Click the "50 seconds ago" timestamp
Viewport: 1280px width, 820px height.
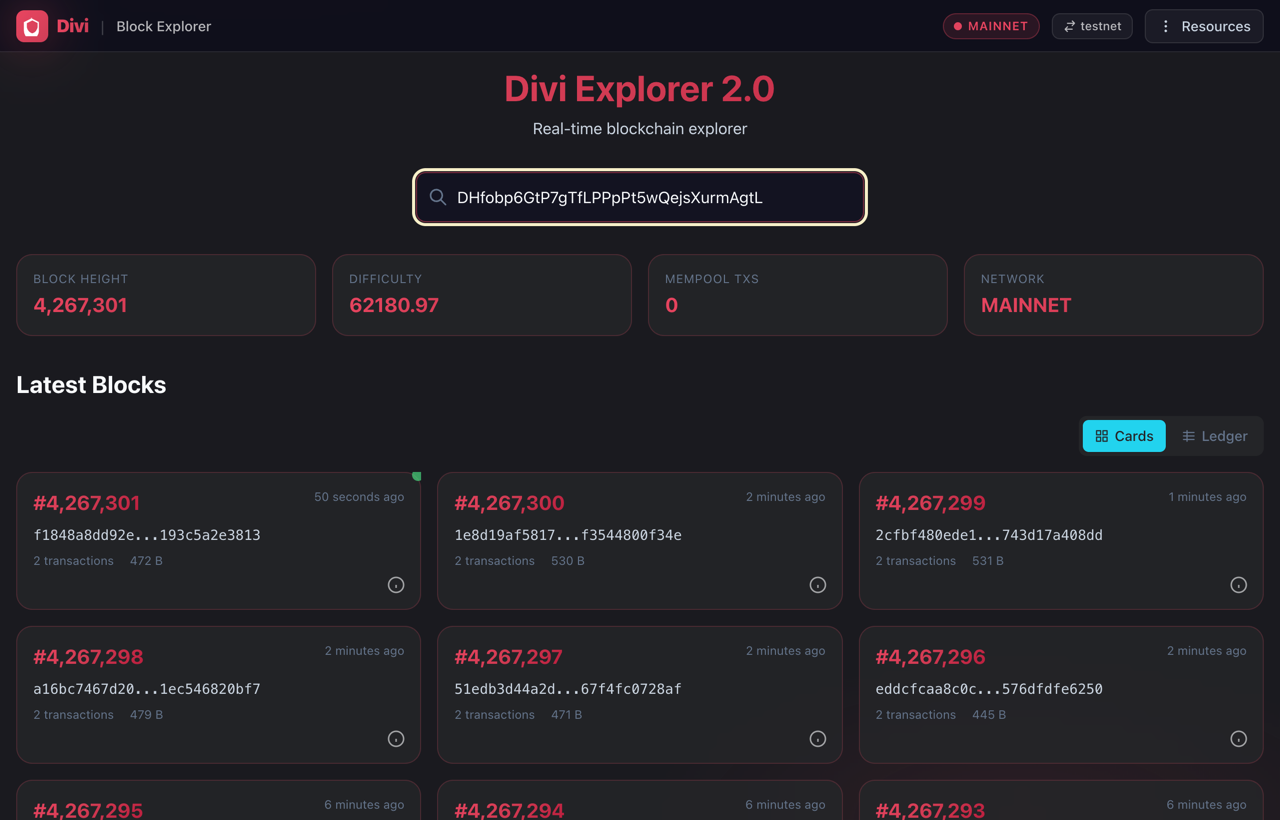pyautogui.click(x=359, y=497)
